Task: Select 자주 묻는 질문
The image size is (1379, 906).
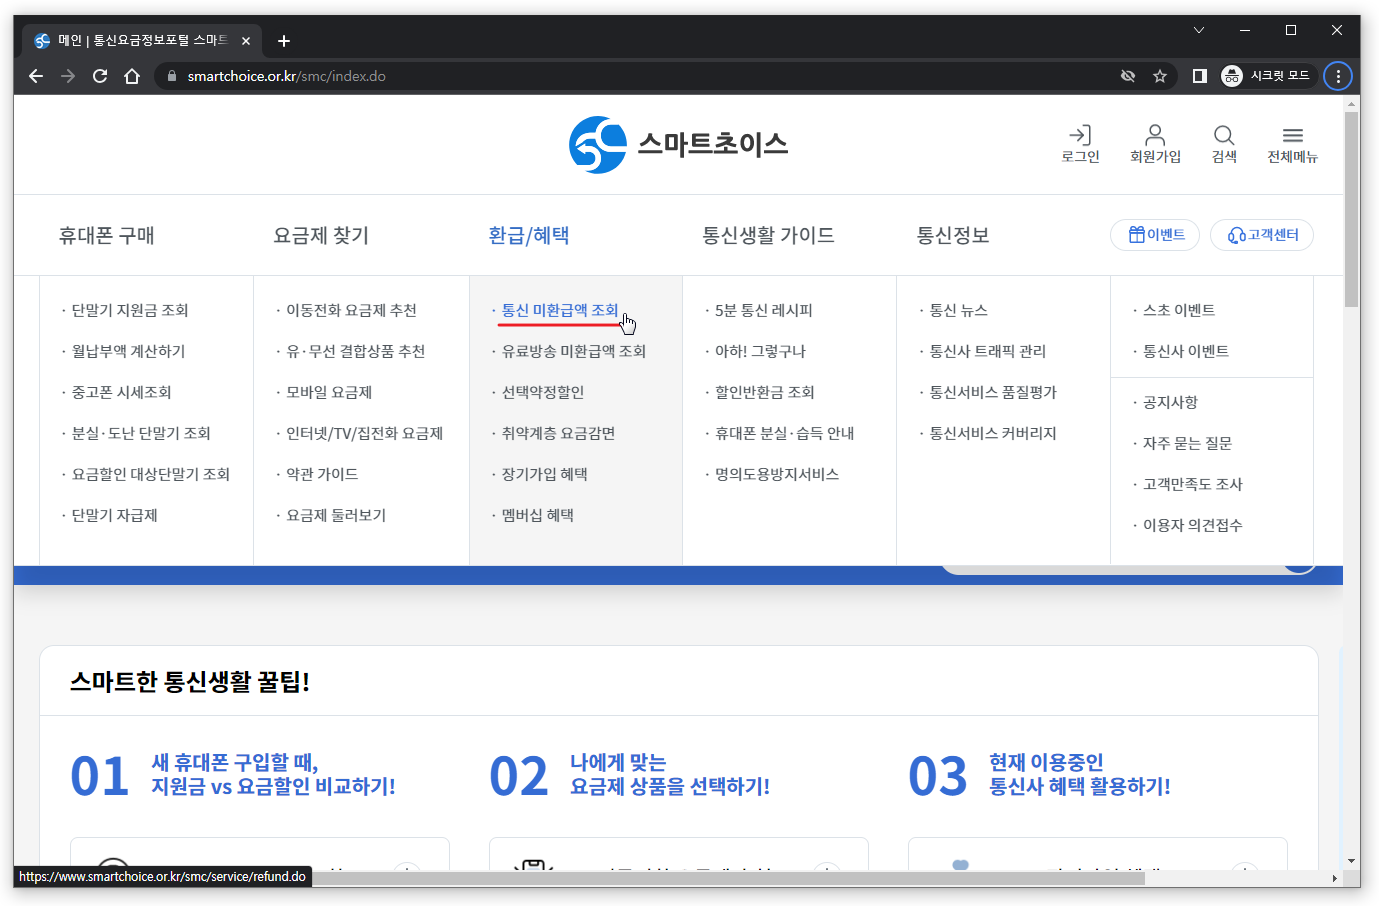Action: 1188,443
